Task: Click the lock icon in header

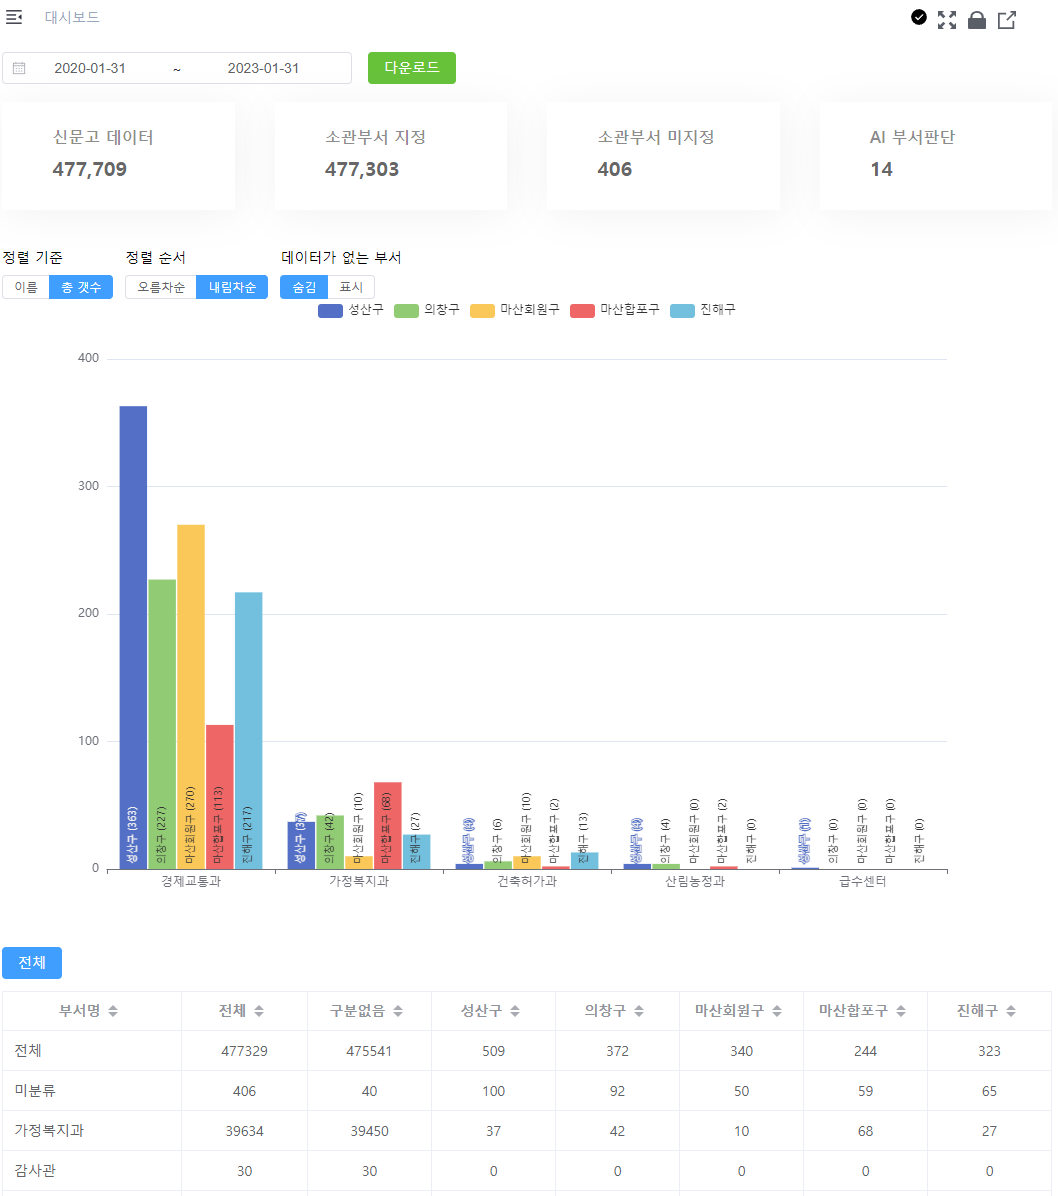Action: (977, 20)
